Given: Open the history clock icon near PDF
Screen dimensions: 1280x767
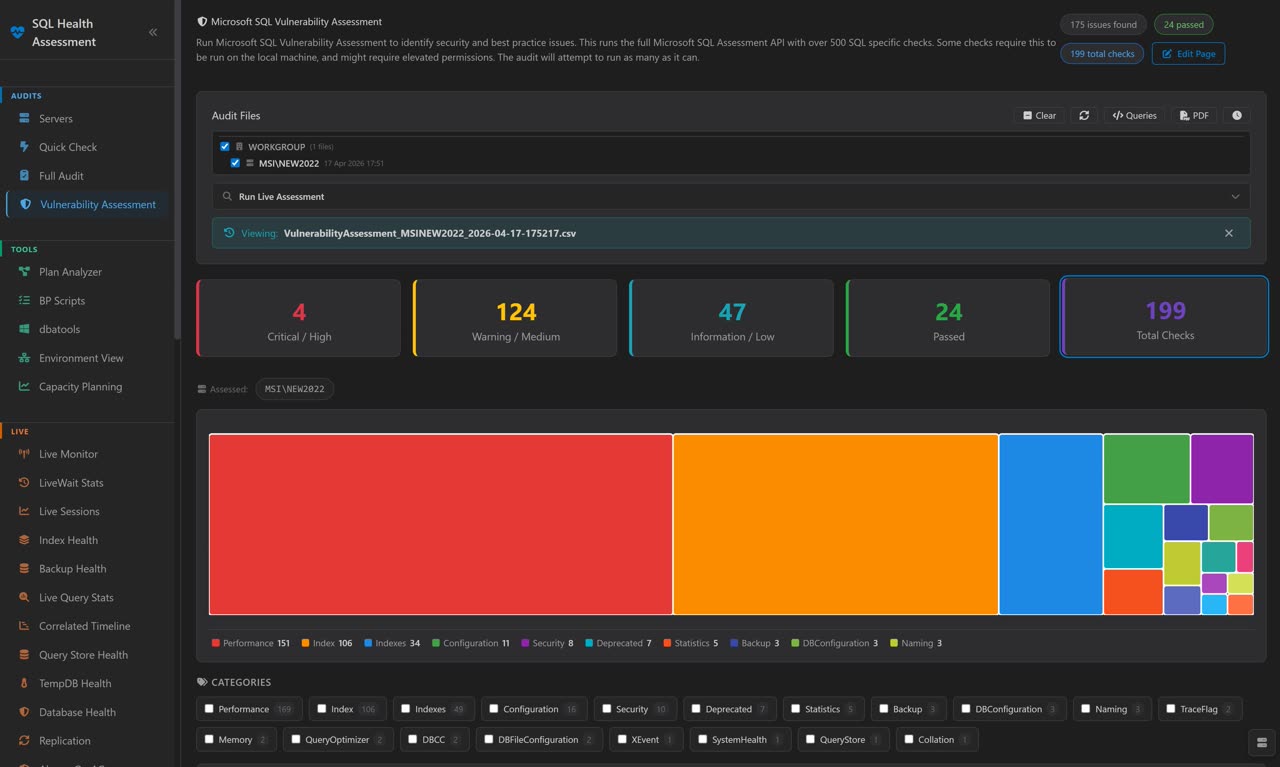Looking at the screenshot, I should [x=1236, y=115].
